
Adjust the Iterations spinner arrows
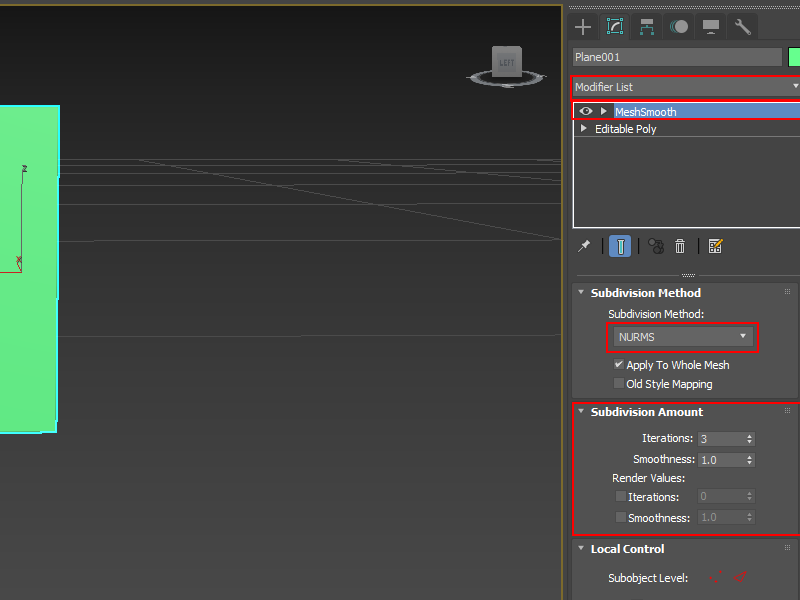(749, 439)
